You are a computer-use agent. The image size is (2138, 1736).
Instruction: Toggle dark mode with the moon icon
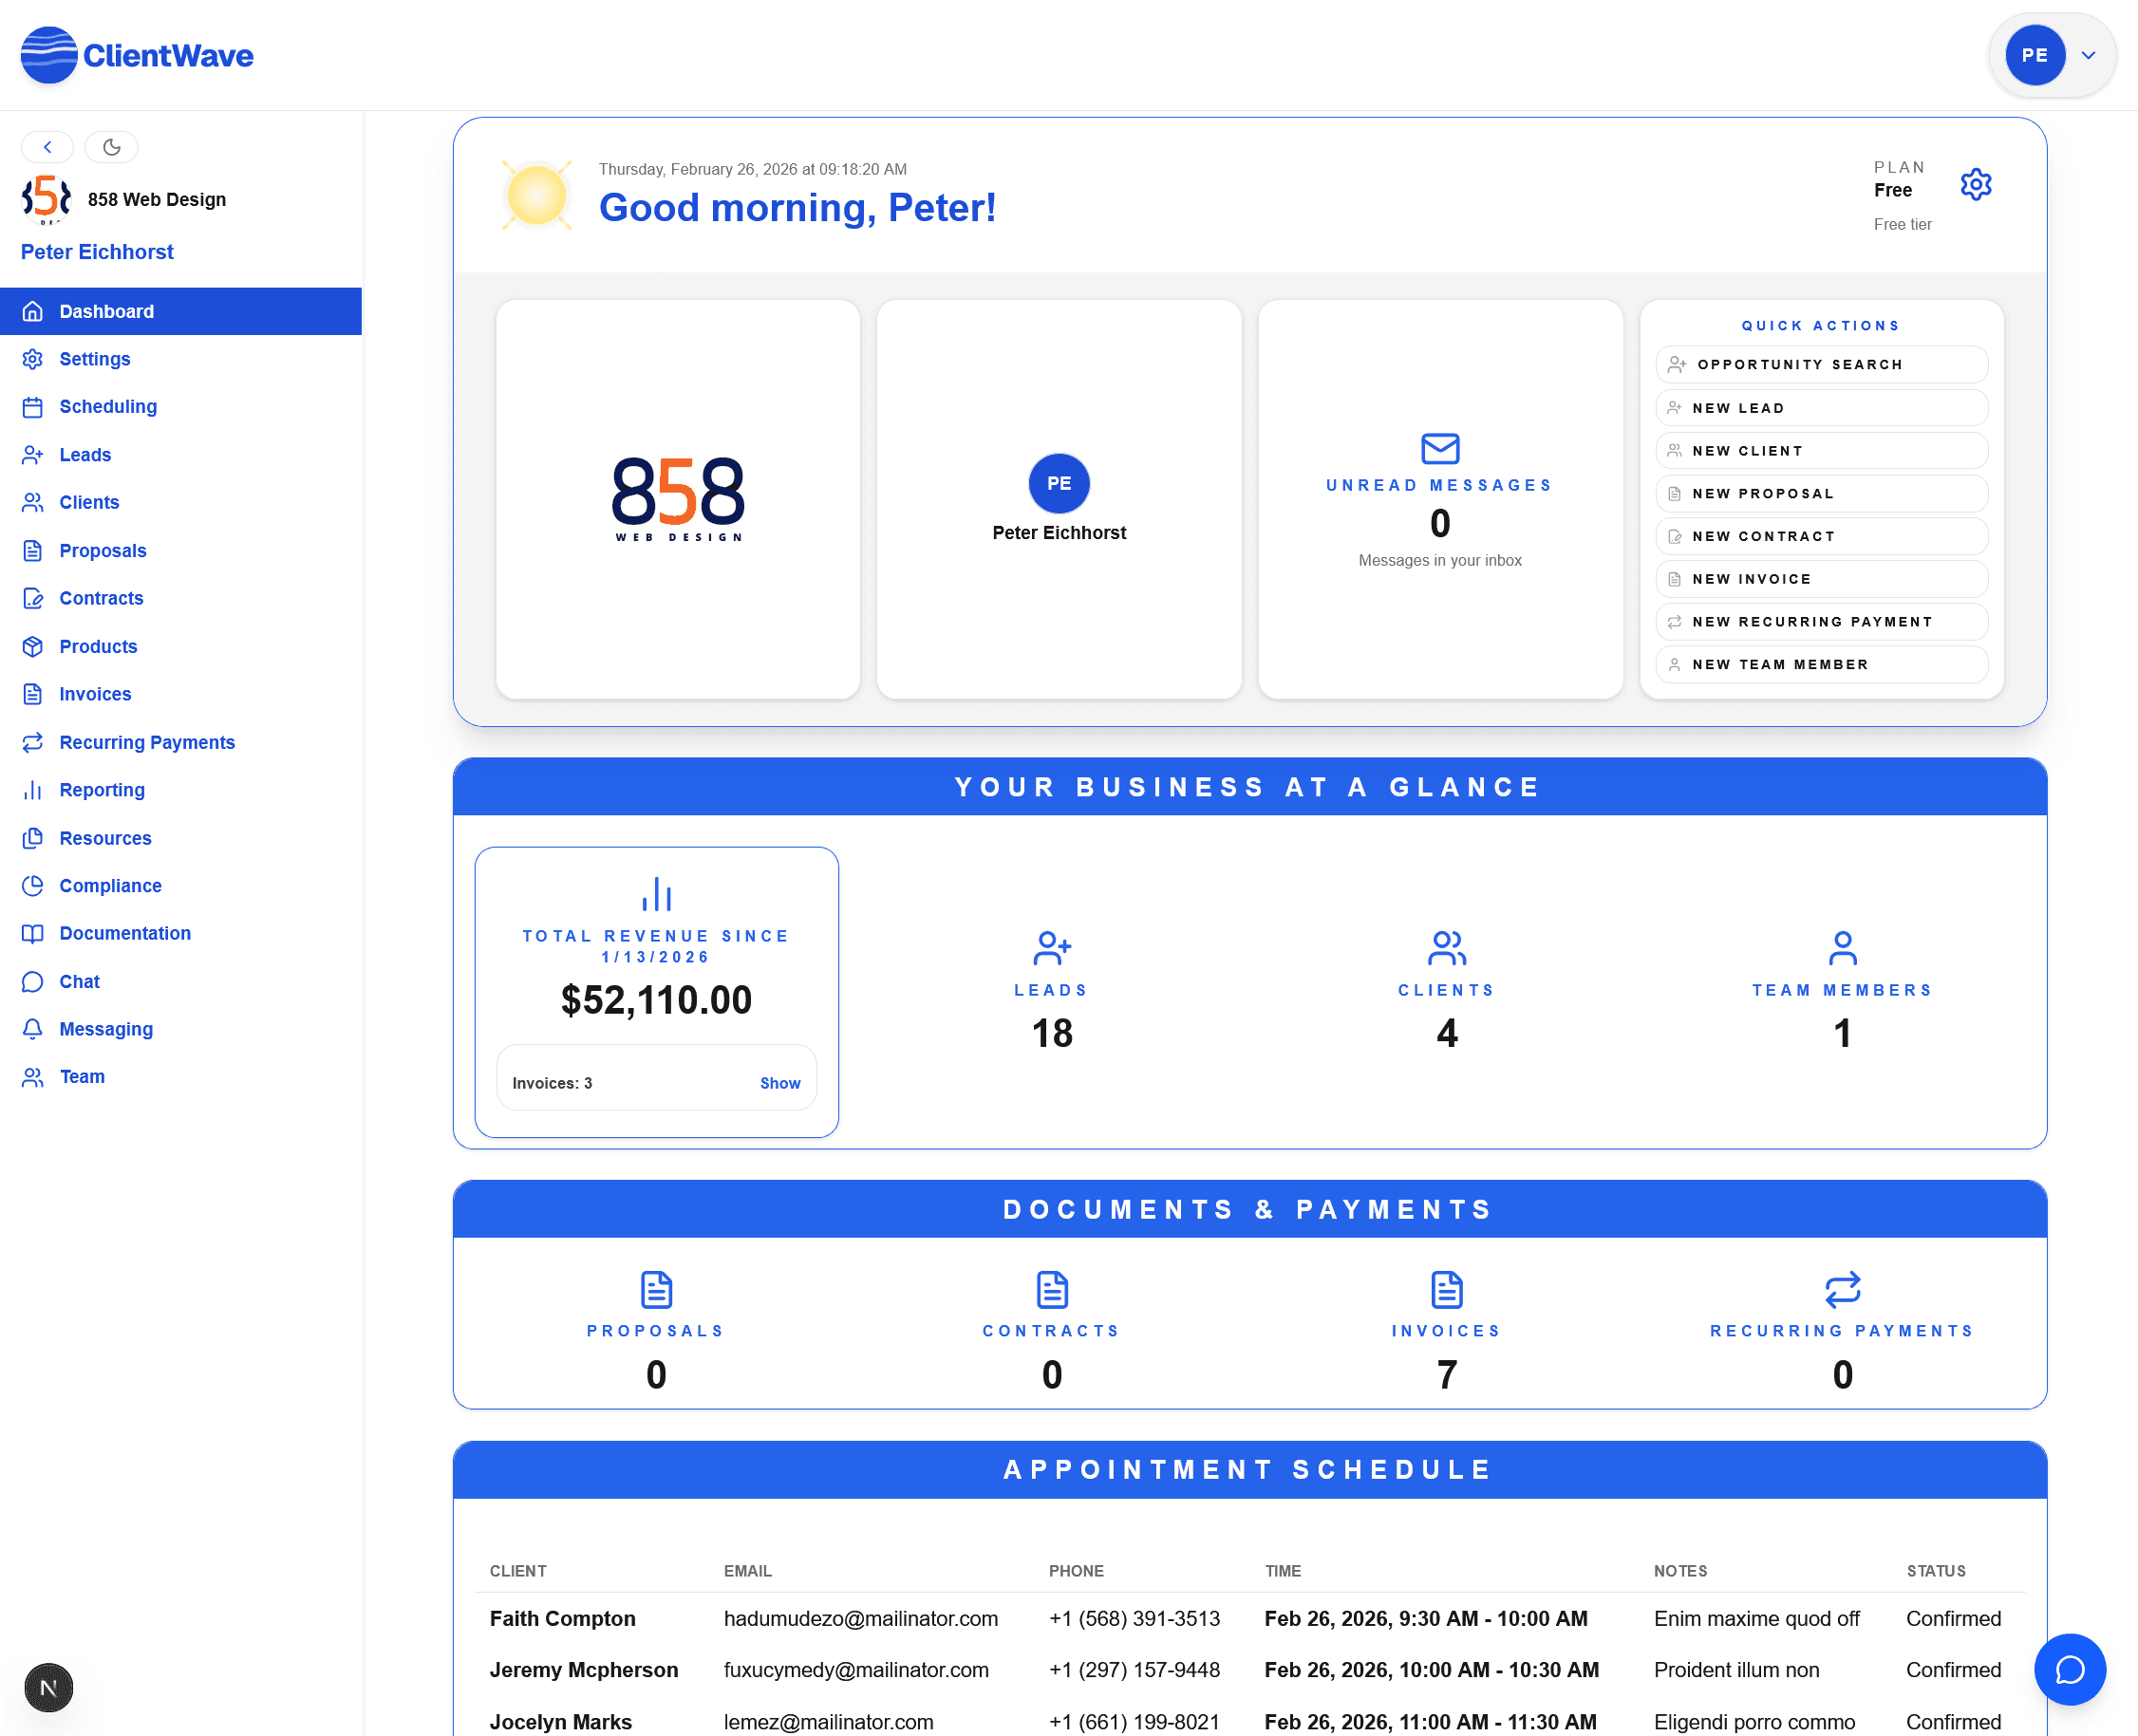tap(111, 147)
